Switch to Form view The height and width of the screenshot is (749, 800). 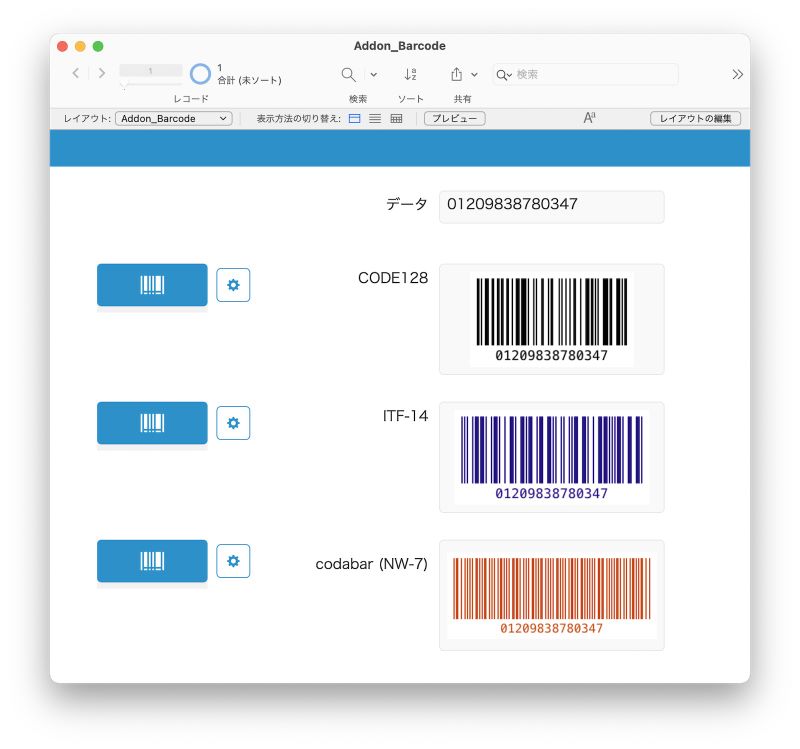pyautogui.click(x=354, y=118)
